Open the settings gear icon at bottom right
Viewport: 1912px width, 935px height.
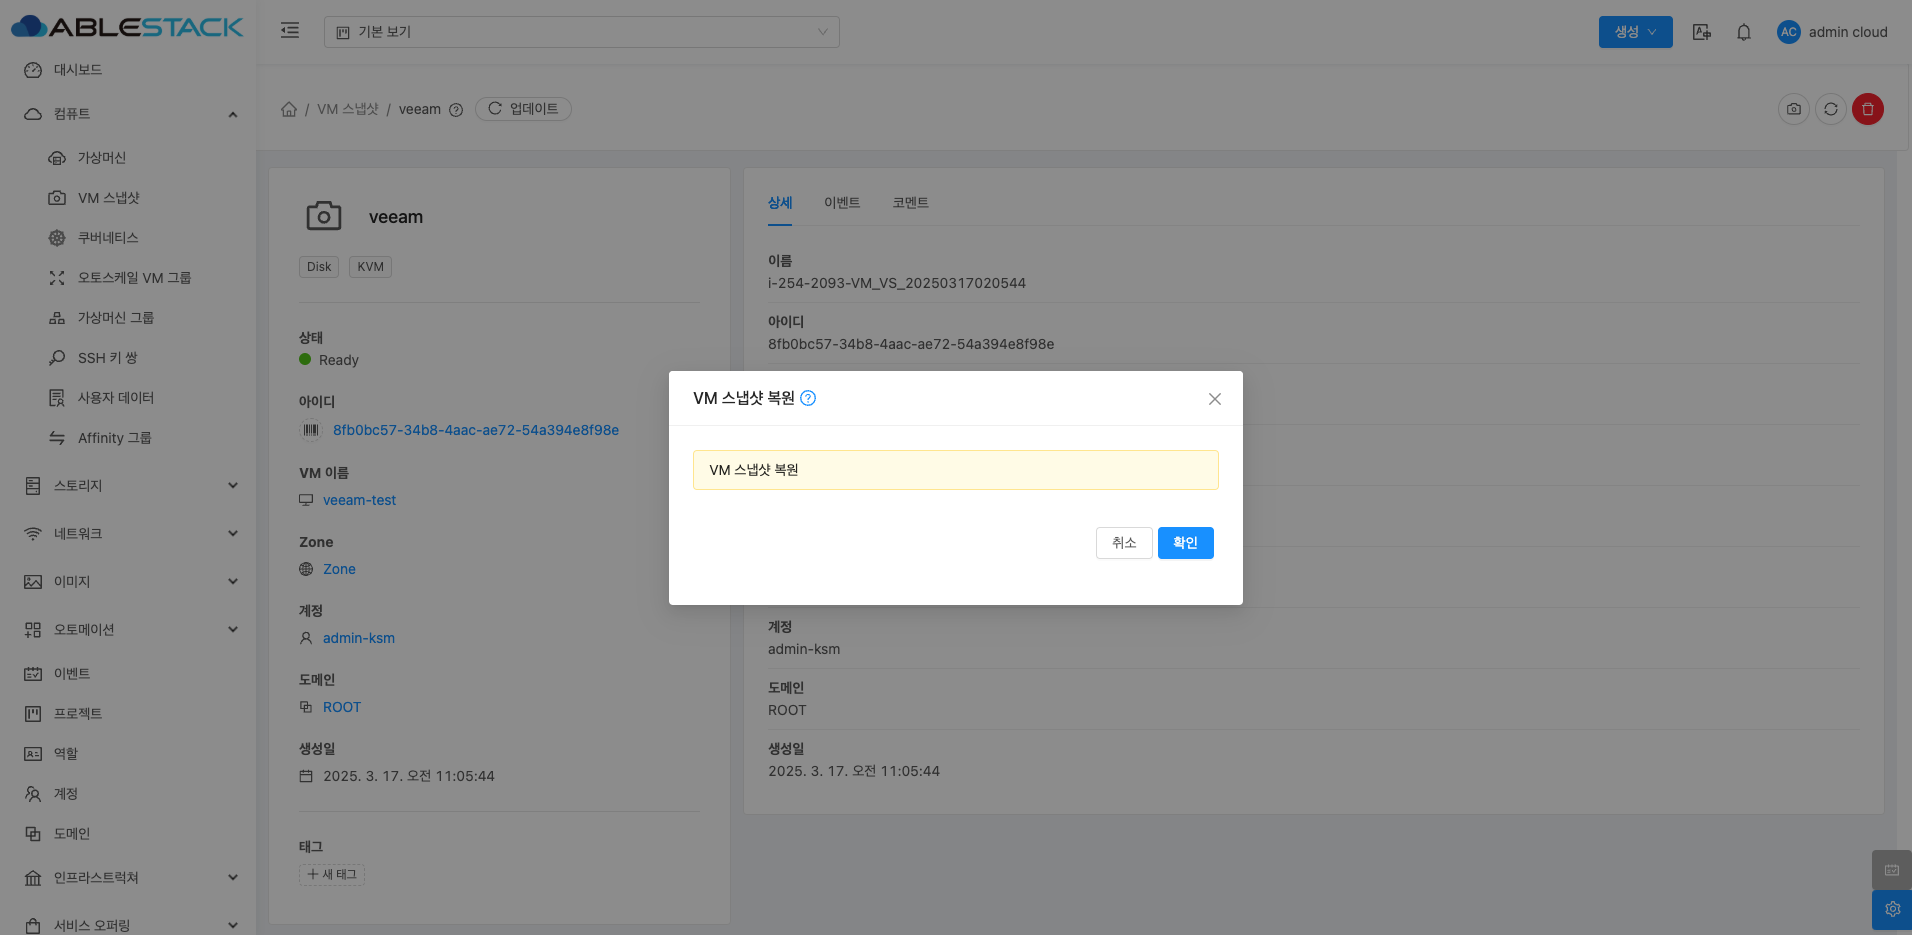click(1891, 909)
